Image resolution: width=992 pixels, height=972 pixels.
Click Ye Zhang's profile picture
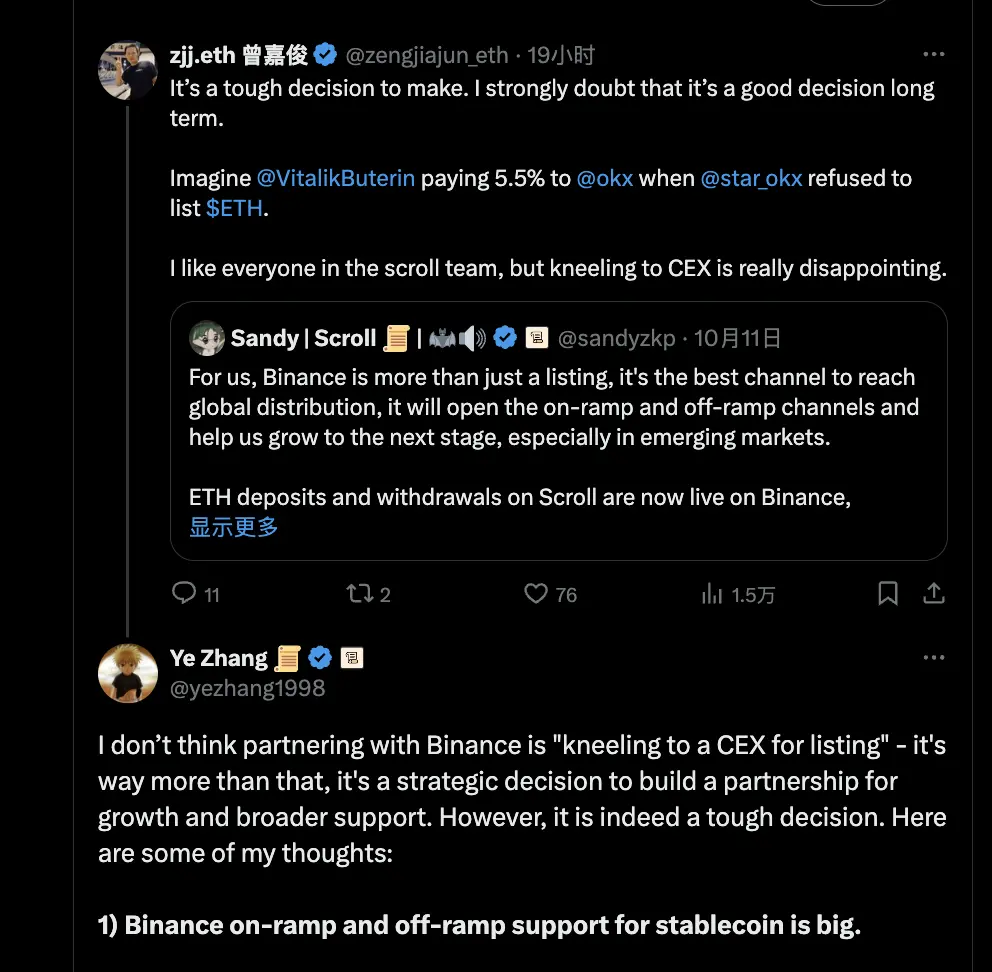pyautogui.click(x=128, y=673)
